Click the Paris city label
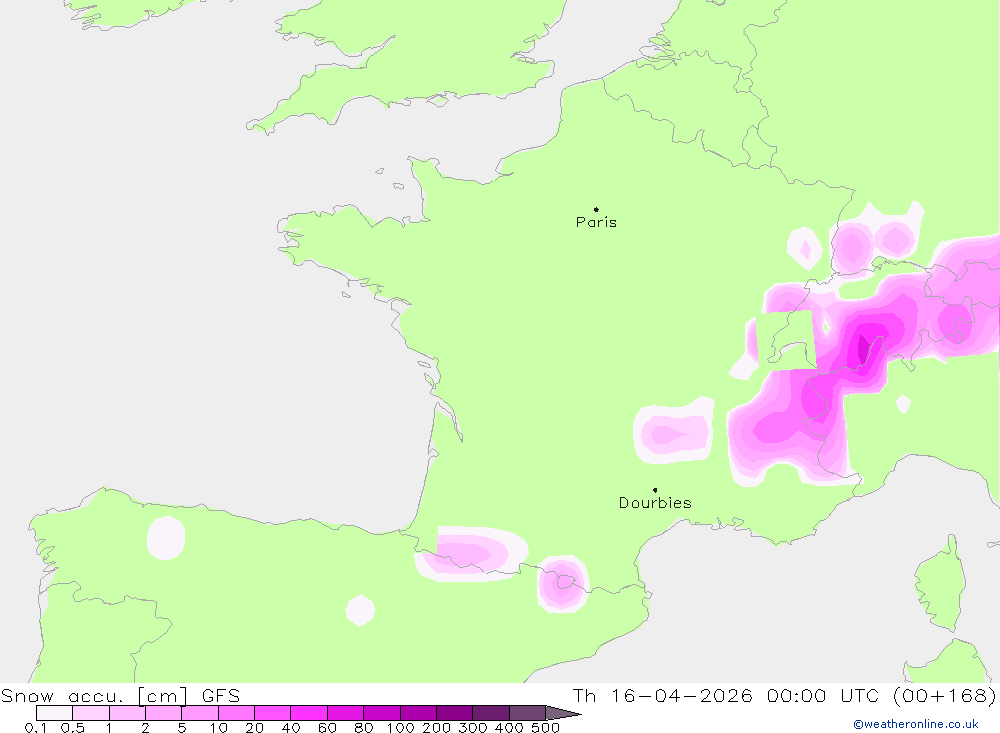The width and height of the screenshot is (1000, 733). 596,222
